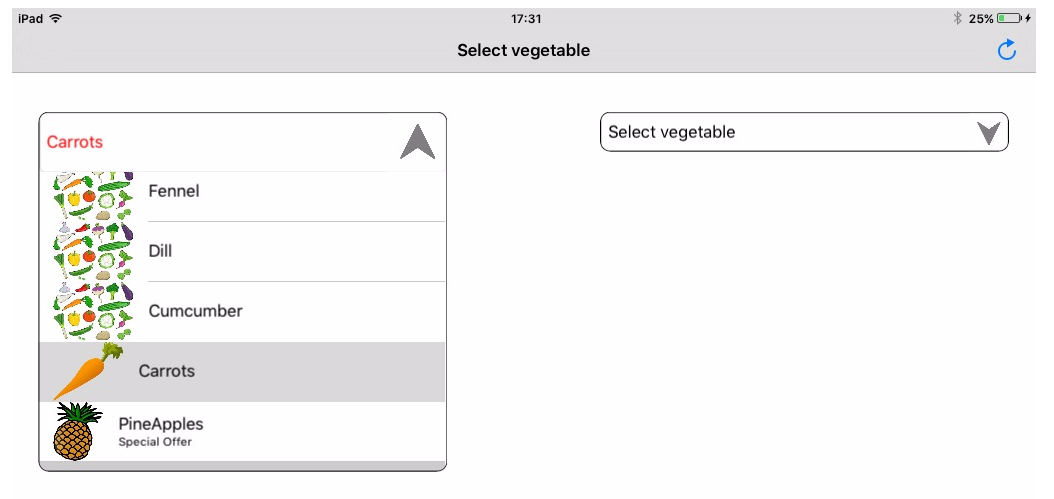Image resolution: width=1054 pixels, height=499 pixels.
Task: Tap the Wi-Fi status icon
Action: 55,19
